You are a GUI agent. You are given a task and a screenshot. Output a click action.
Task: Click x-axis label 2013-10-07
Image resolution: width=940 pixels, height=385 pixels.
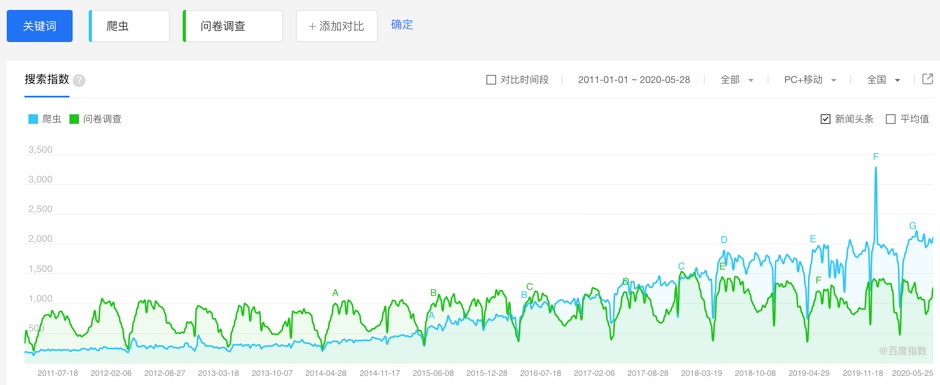(x=272, y=372)
